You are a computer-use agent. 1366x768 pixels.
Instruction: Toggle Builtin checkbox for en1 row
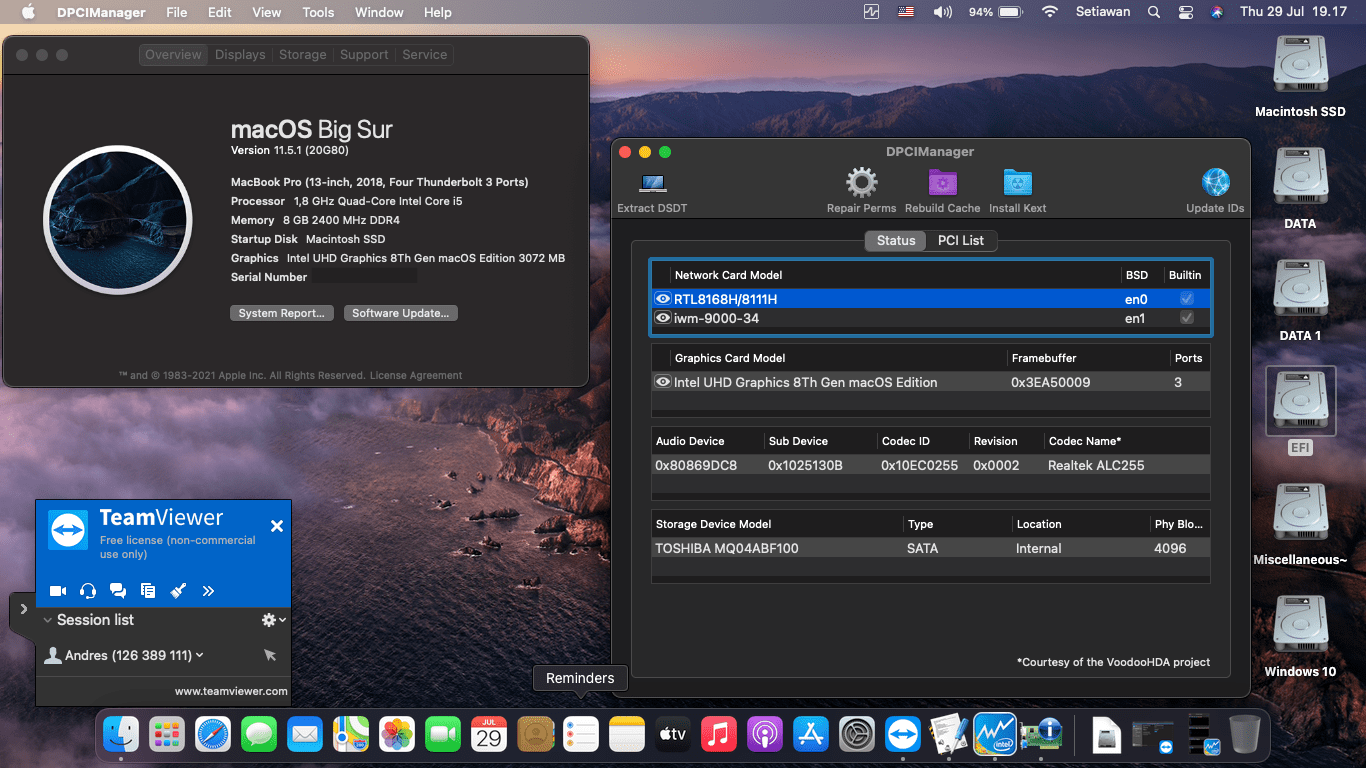pos(1186,318)
